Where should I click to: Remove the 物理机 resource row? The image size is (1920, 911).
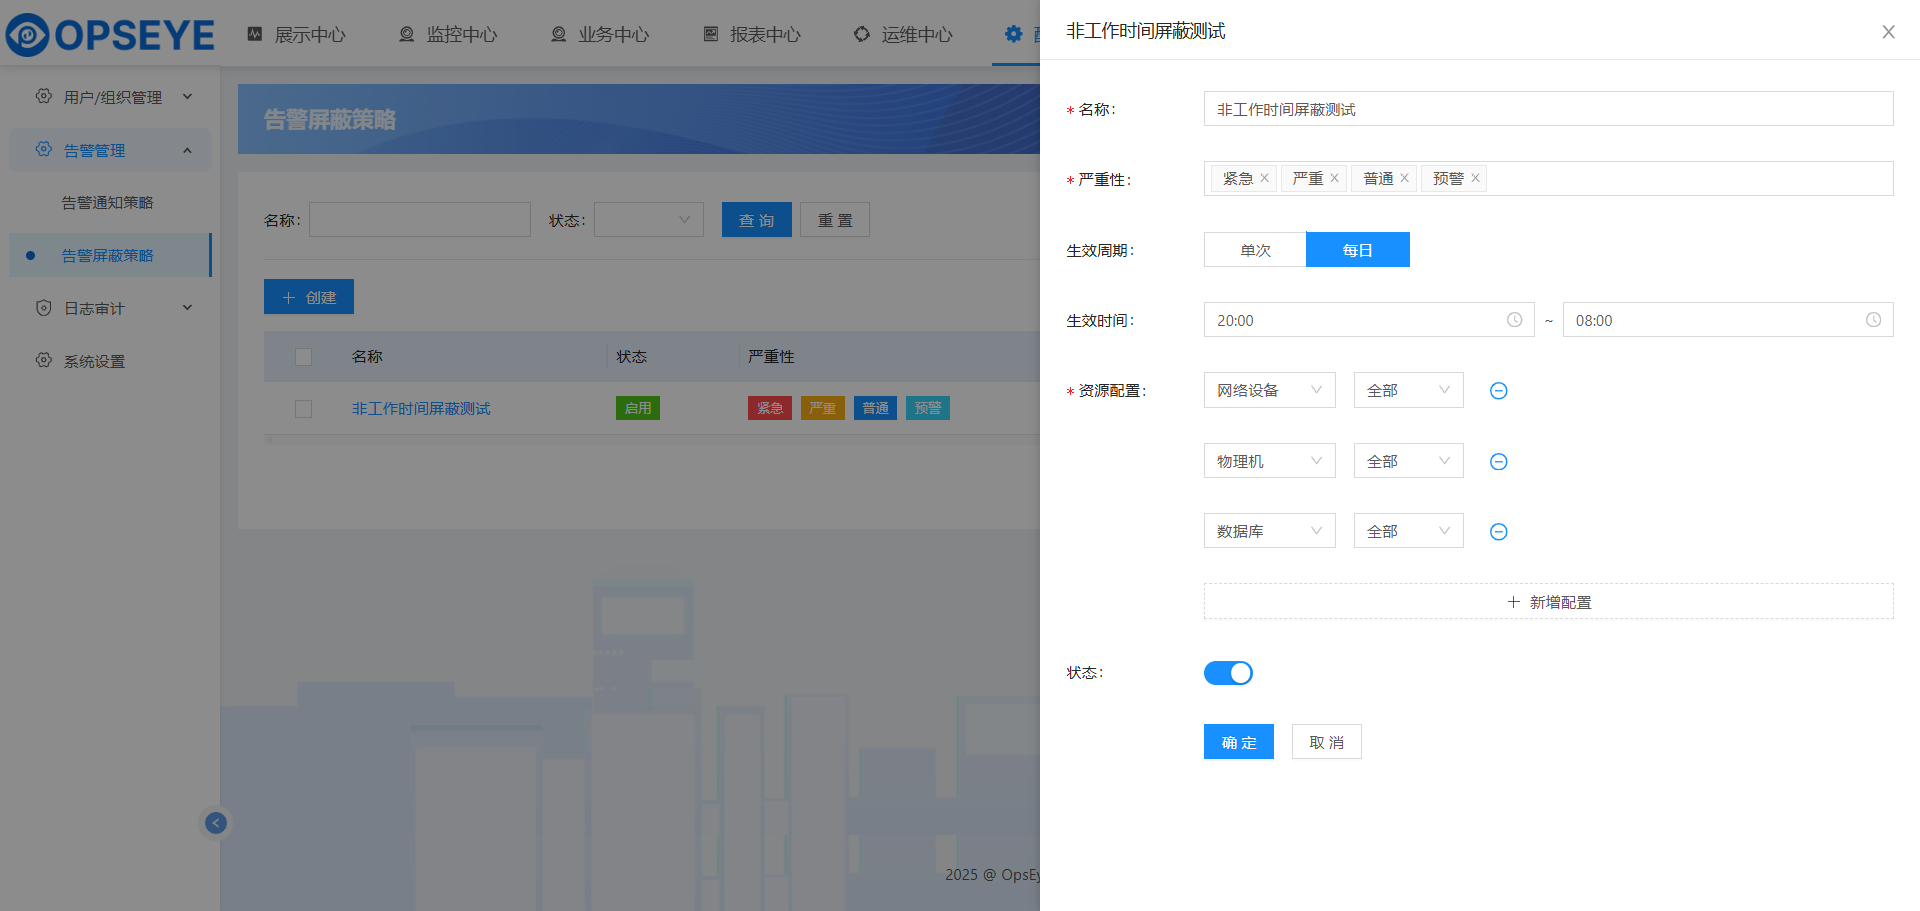pos(1498,462)
